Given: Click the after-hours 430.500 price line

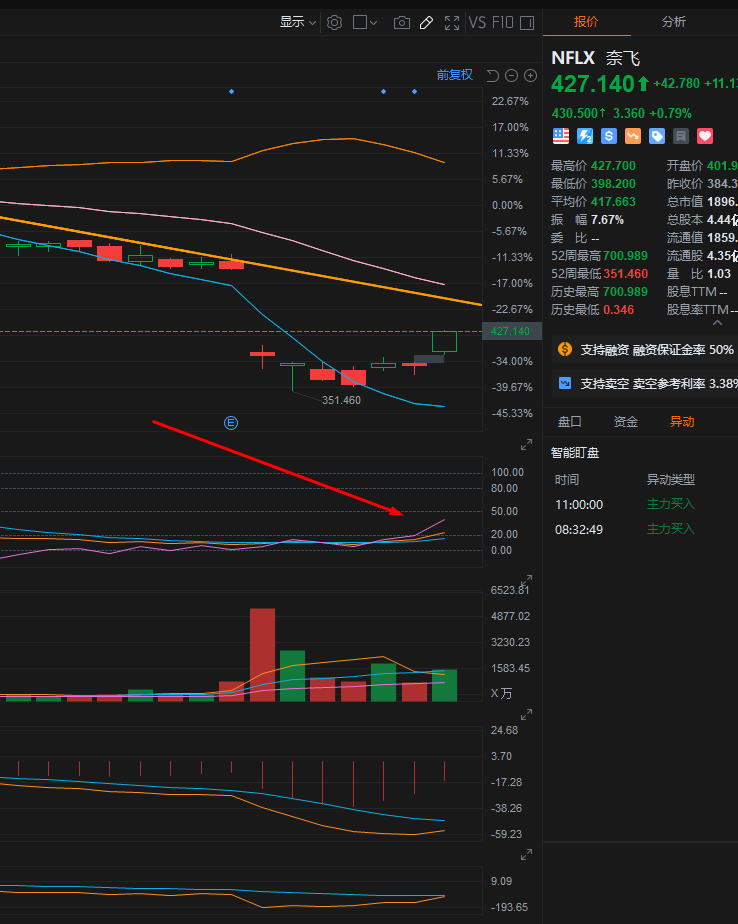Looking at the screenshot, I should pos(621,113).
